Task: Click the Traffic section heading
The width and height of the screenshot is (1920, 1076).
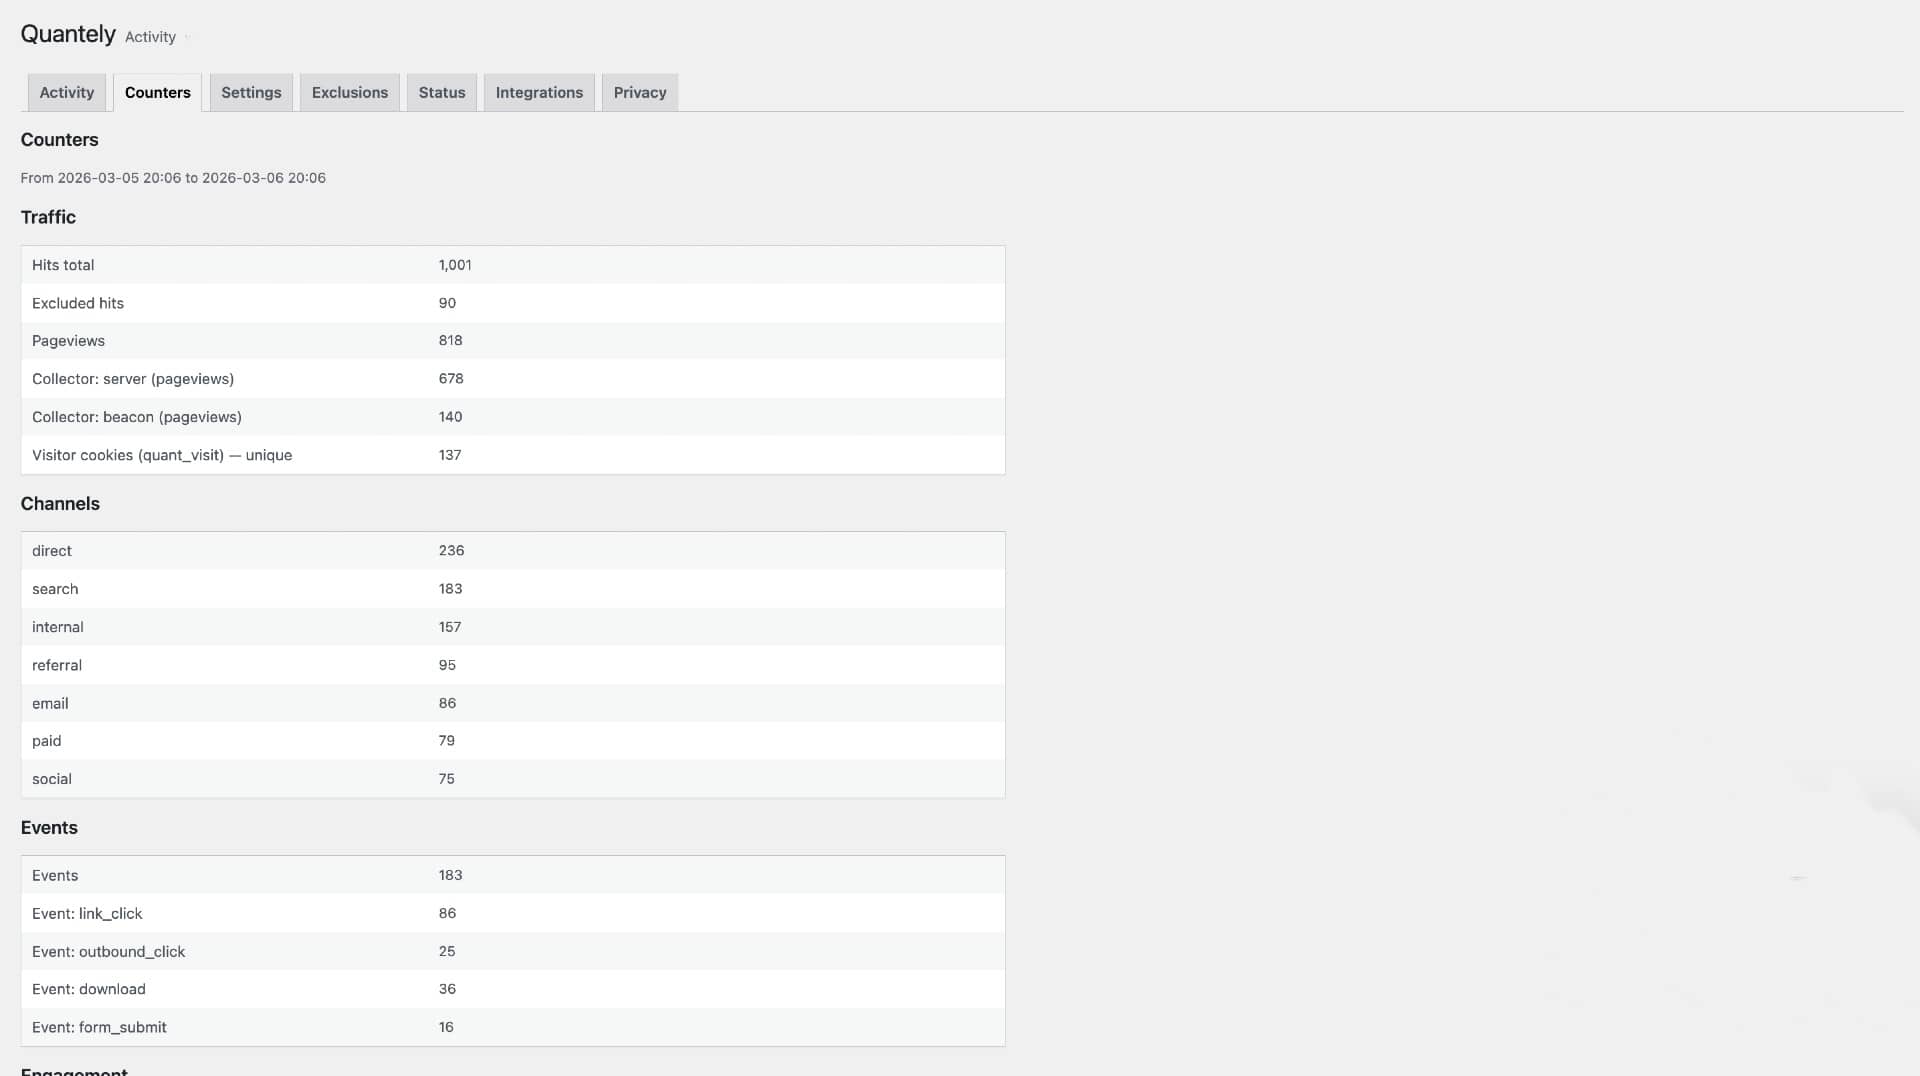Action: click(48, 217)
